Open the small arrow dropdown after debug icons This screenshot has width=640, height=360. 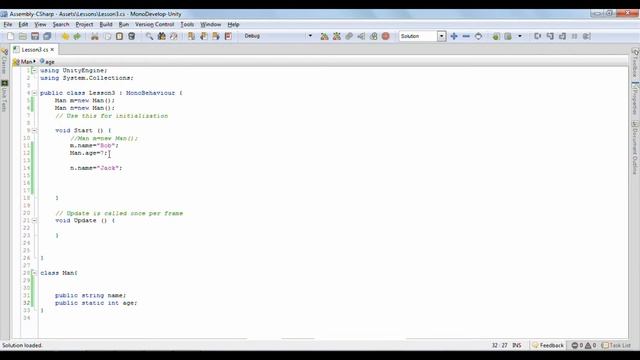pyautogui.click(x=520, y=36)
